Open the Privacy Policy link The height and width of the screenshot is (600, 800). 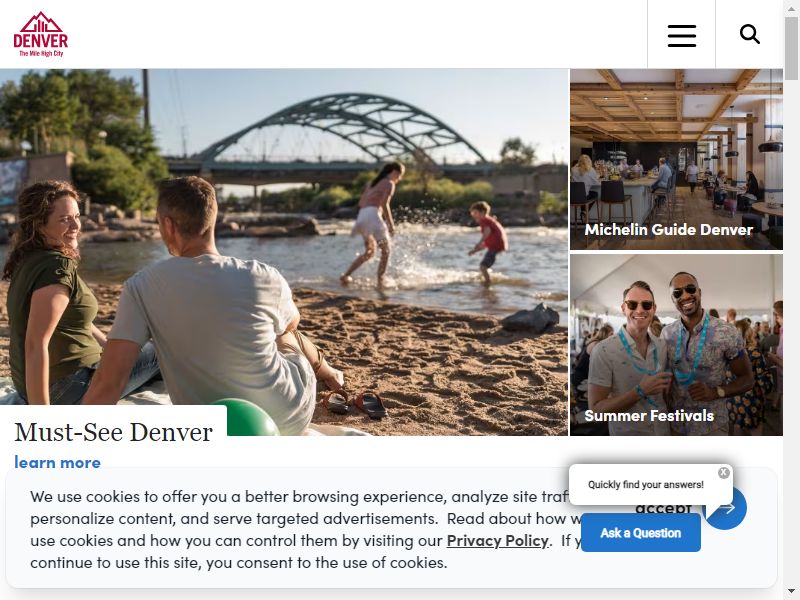point(497,540)
